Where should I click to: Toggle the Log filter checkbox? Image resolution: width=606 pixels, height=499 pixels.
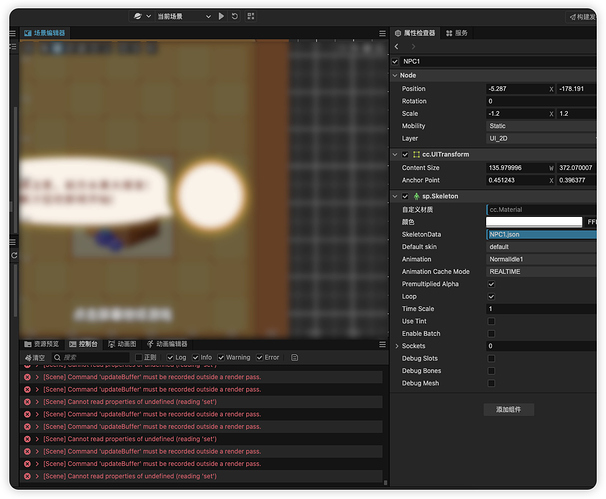(170, 358)
